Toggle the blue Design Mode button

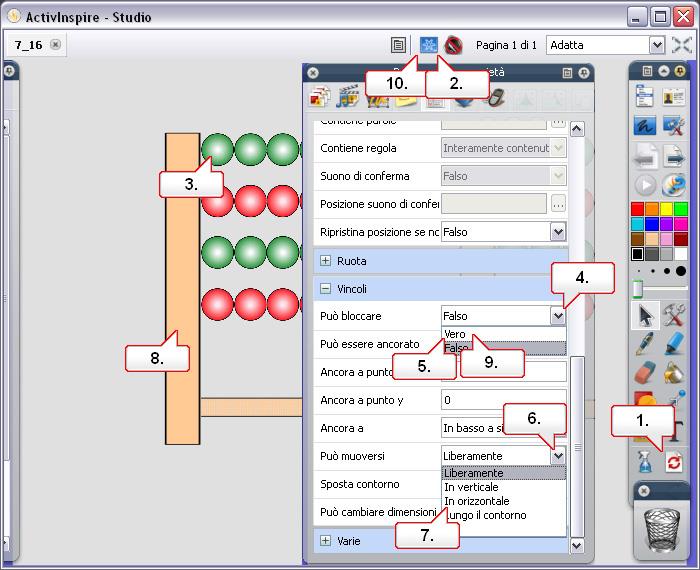tap(429, 45)
